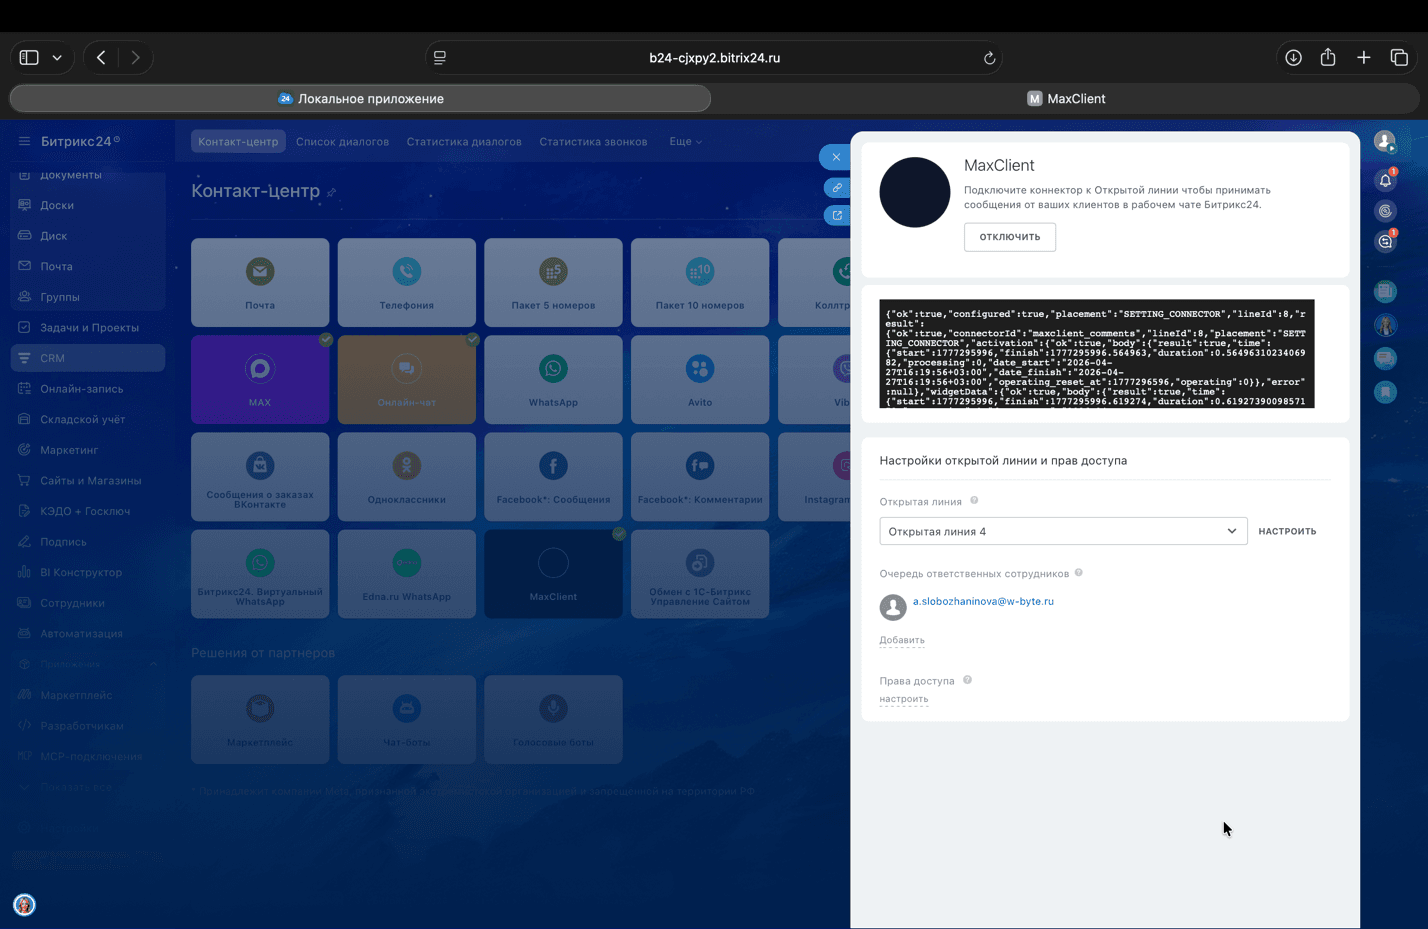This screenshot has height=929, width=1428.
Task: Pin Контакт-центр page with pin icon
Action: click(332, 192)
